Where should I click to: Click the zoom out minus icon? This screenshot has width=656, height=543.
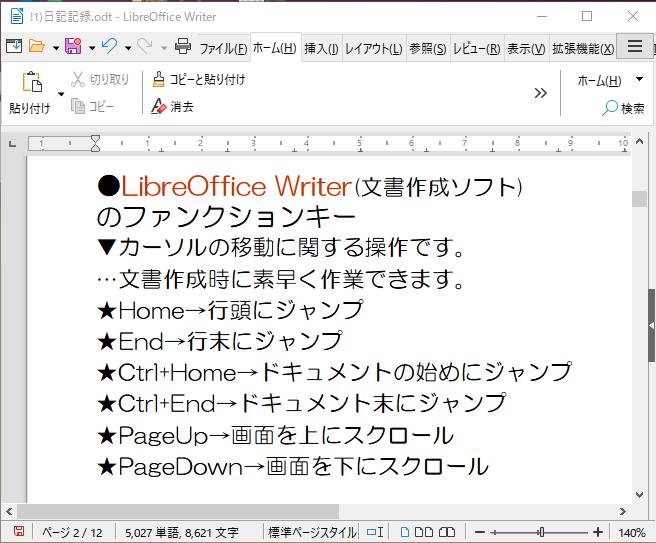point(480,532)
